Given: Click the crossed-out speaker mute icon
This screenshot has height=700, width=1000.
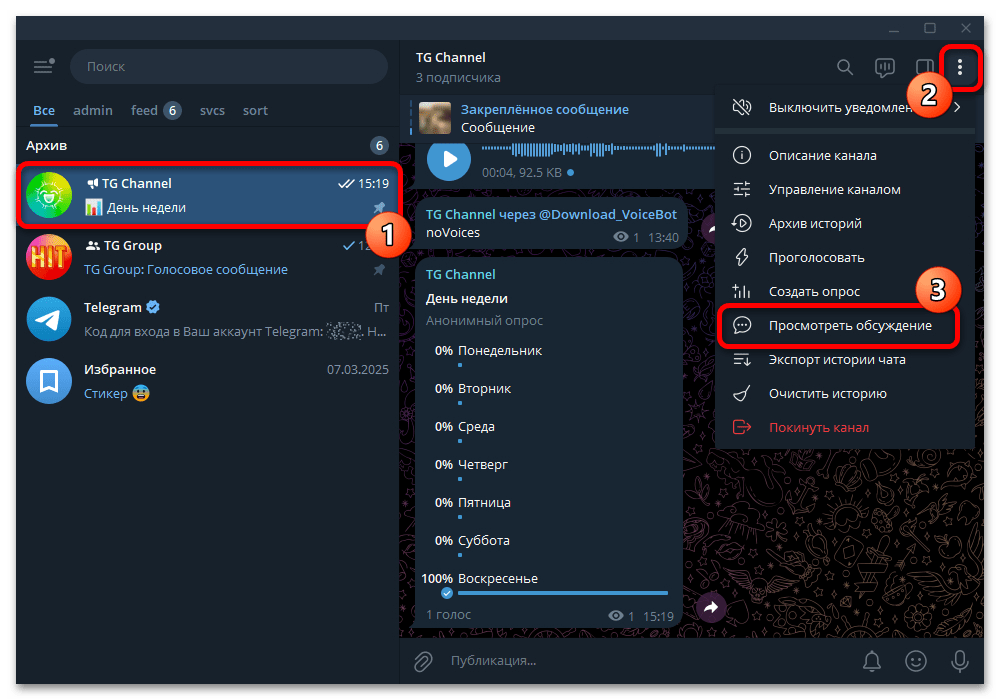Looking at the screenshot, I should (742, 107).
